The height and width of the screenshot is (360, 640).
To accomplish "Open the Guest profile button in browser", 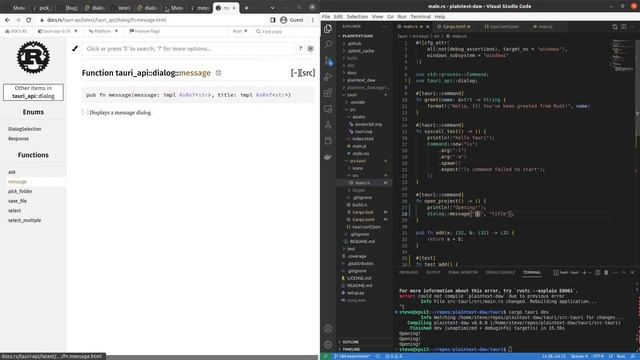I will pos(291,20).
